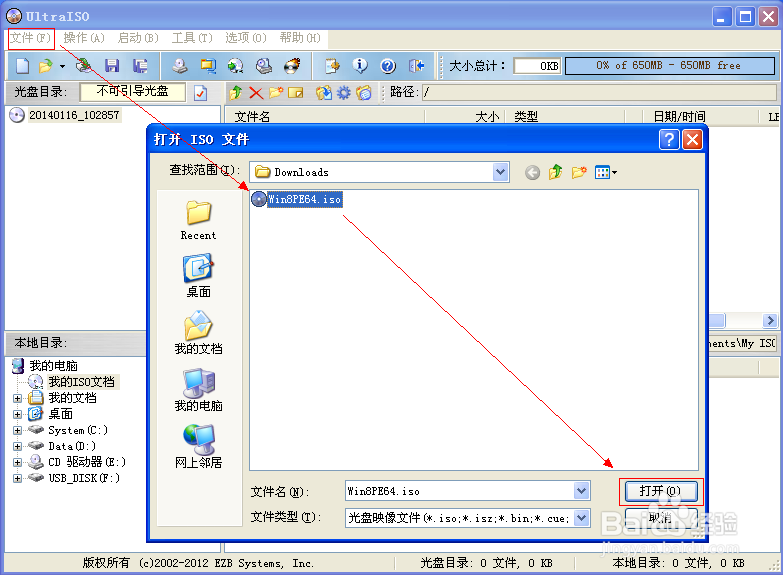Image resolution: width=783 pixels, height=575 pixels.
Task: Expand the 桌面 tree node
Action: pyautogui.click(x=17, y=415)
